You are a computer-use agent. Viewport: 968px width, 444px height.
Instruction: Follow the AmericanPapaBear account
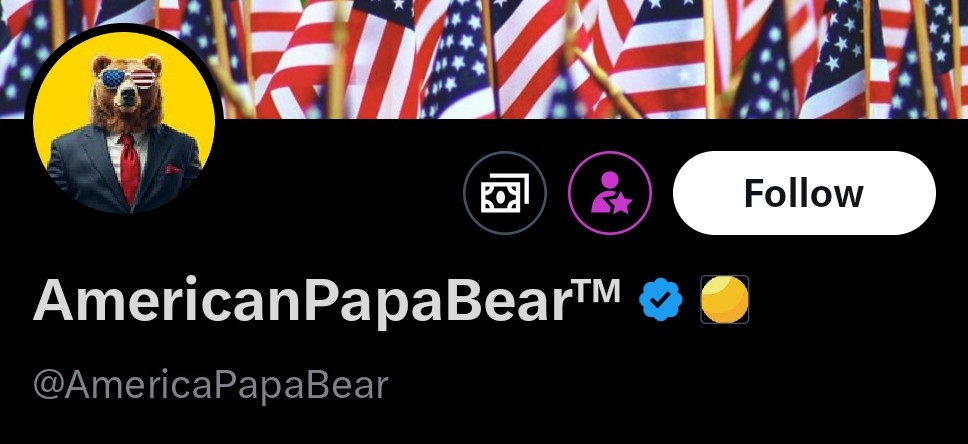804,193
